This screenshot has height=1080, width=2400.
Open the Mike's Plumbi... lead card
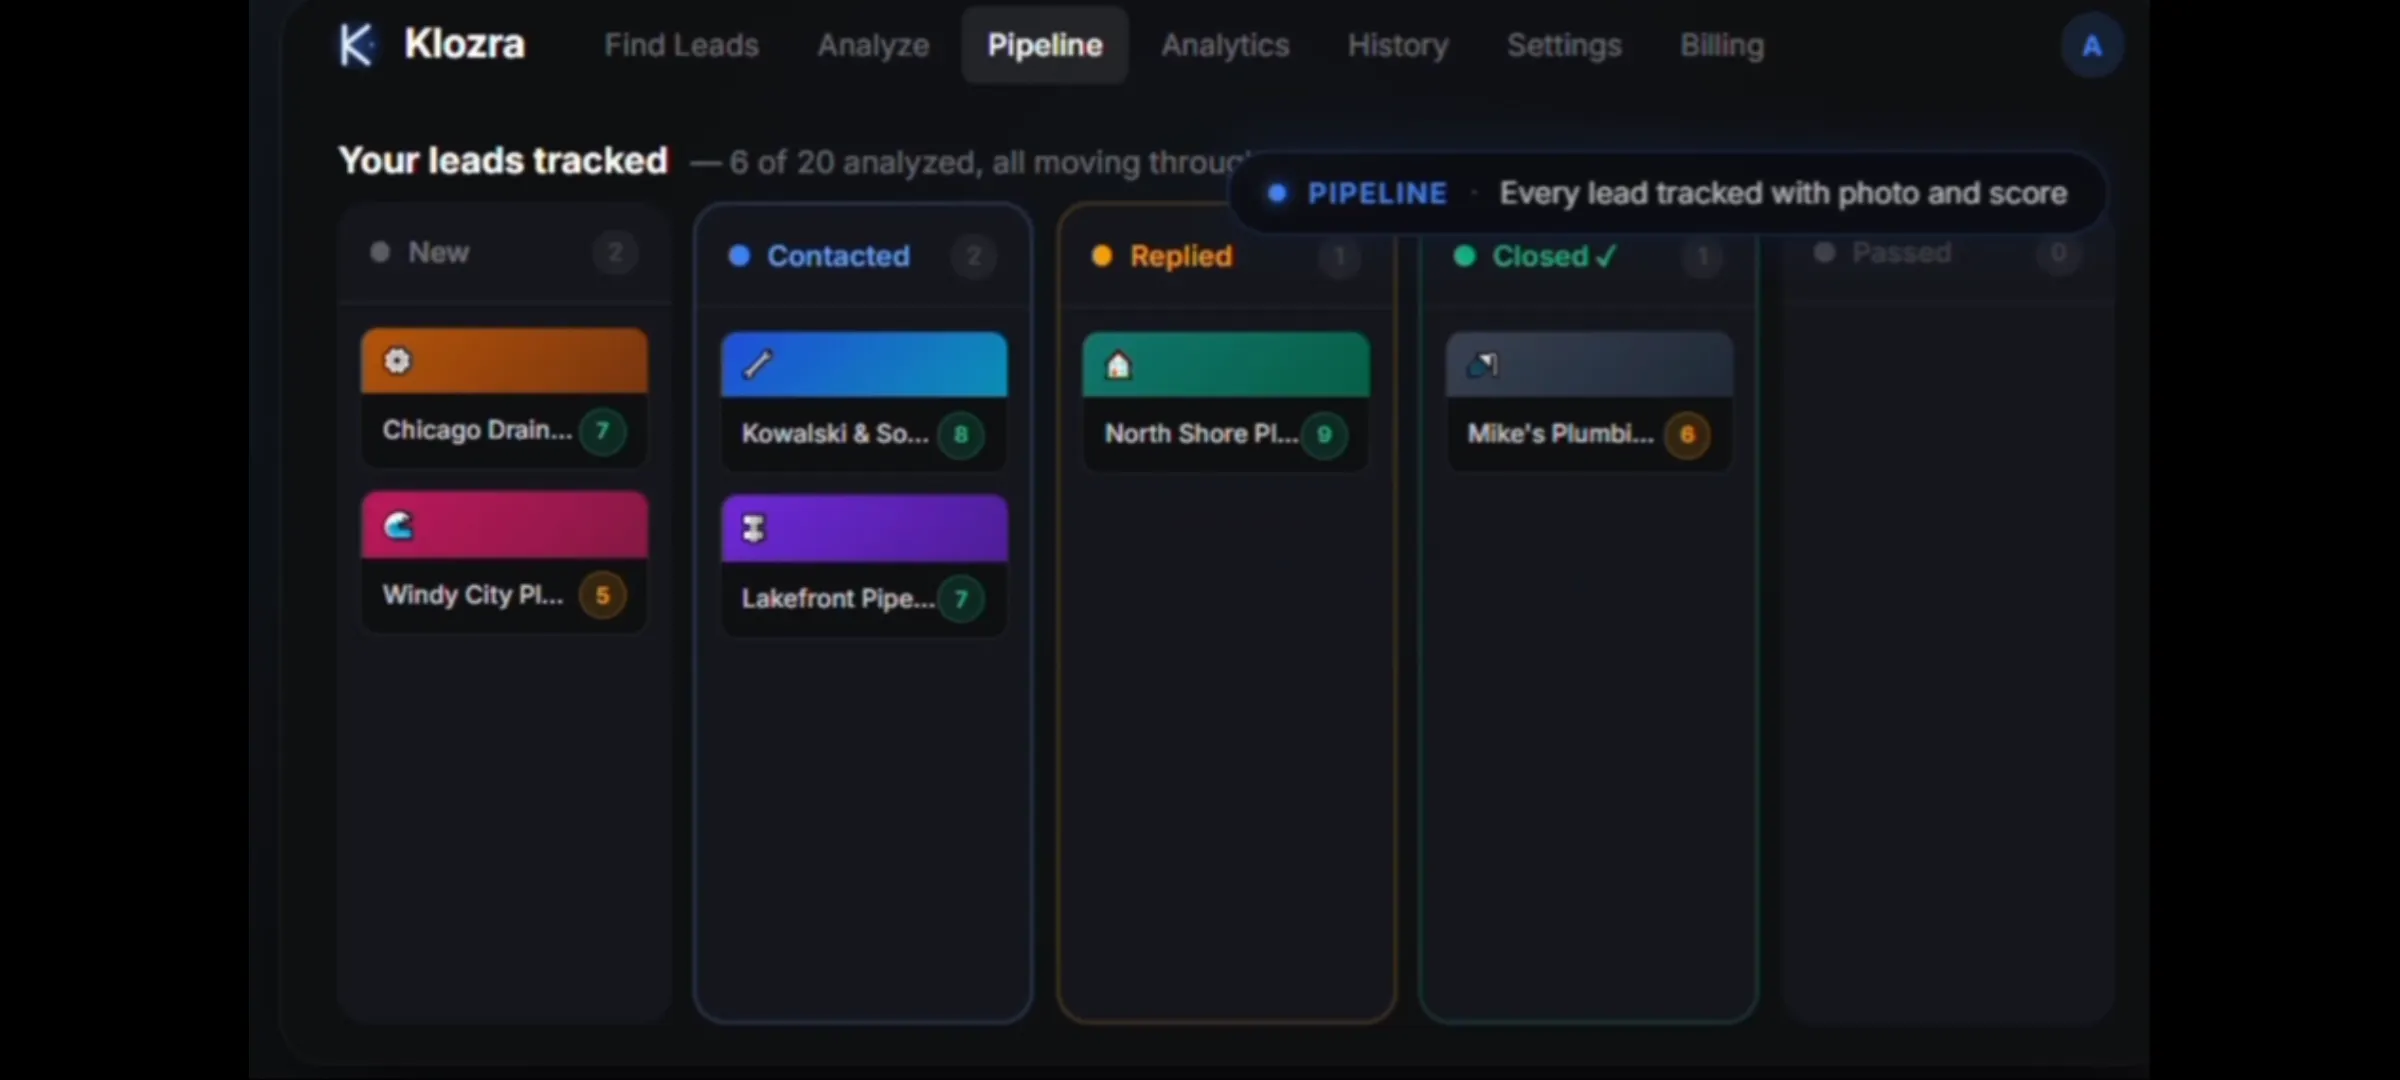pyautogui.click(x=1589, y=401)
